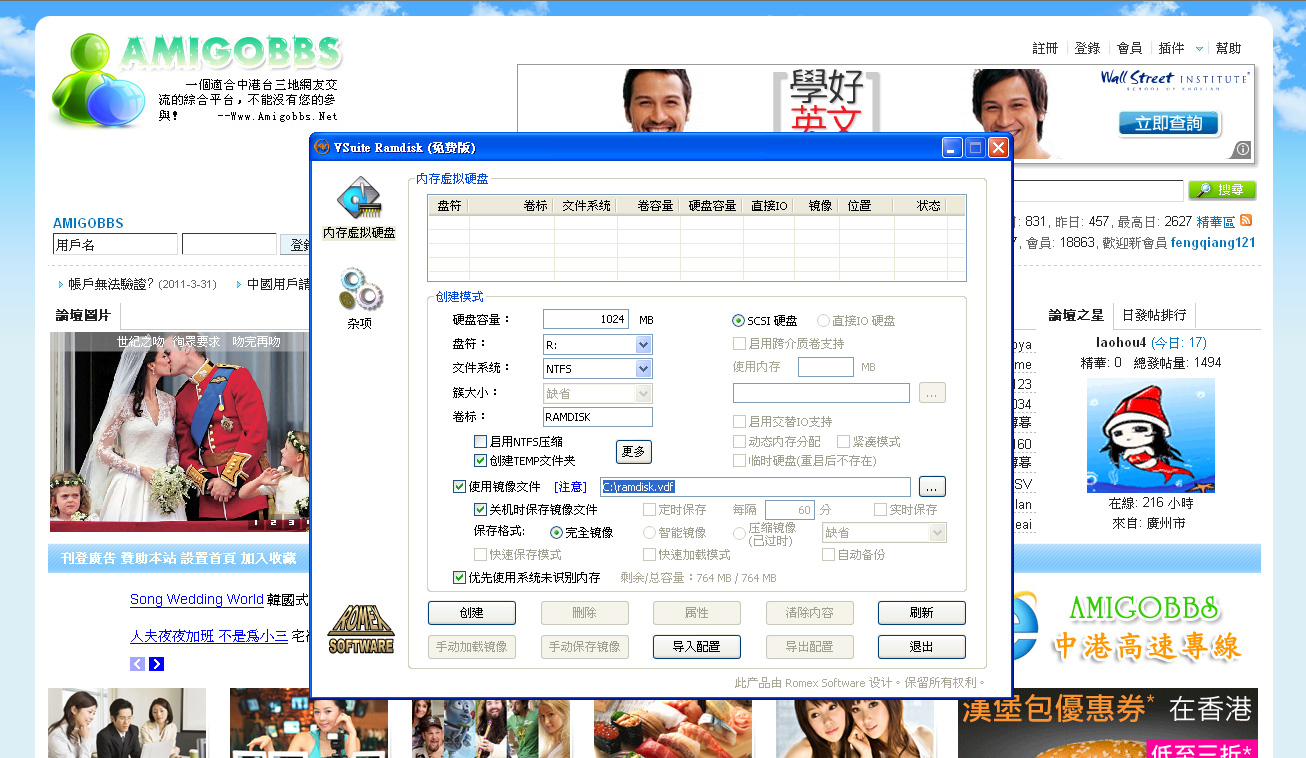
Task: Open the 文件系统 NTFS dropdown
Action: point(643,369)
